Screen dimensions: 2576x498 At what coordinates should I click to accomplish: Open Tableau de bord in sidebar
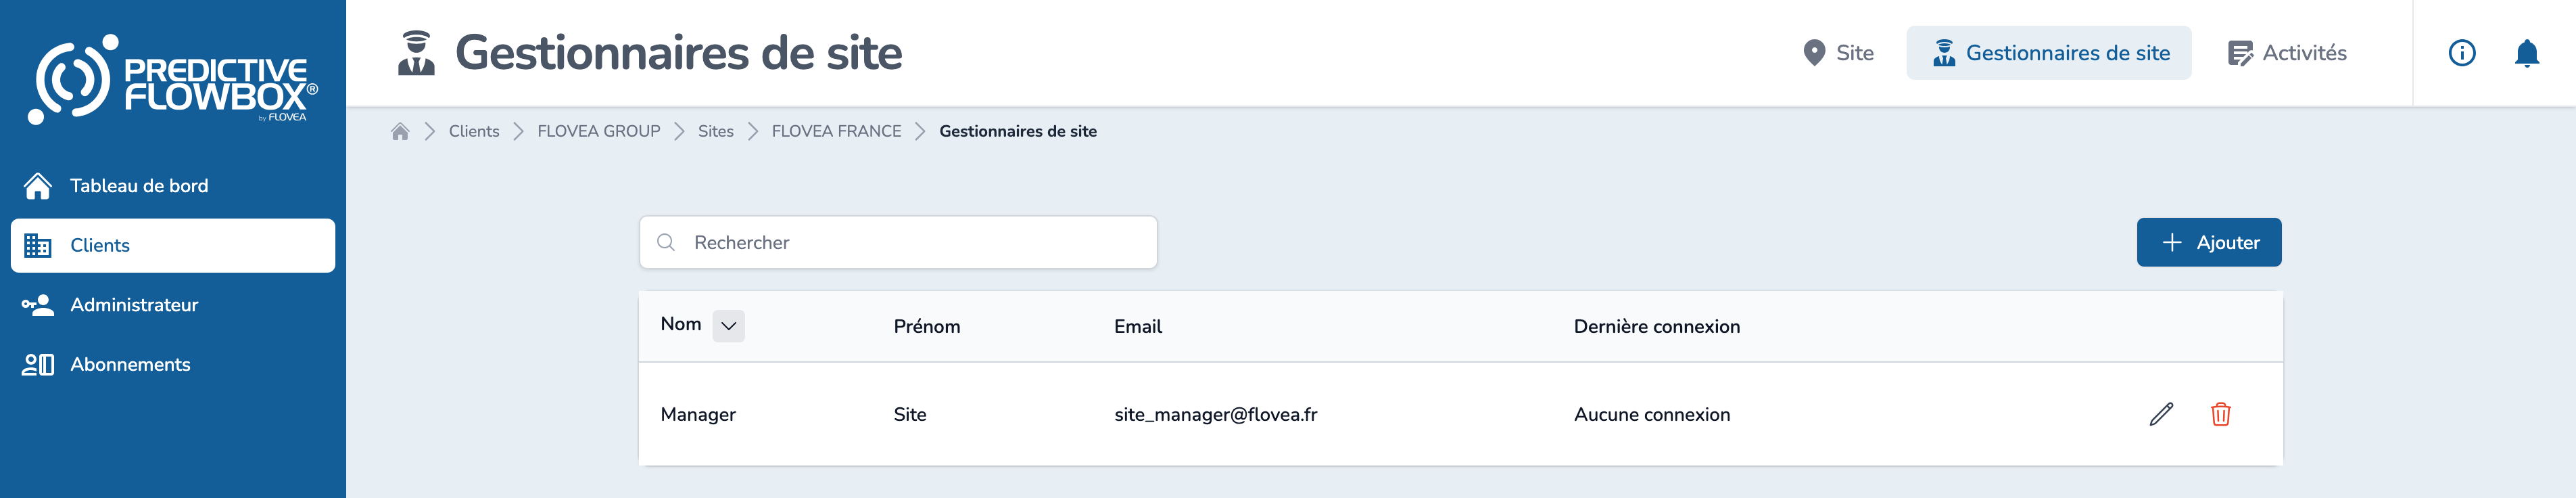pos(139,186)
